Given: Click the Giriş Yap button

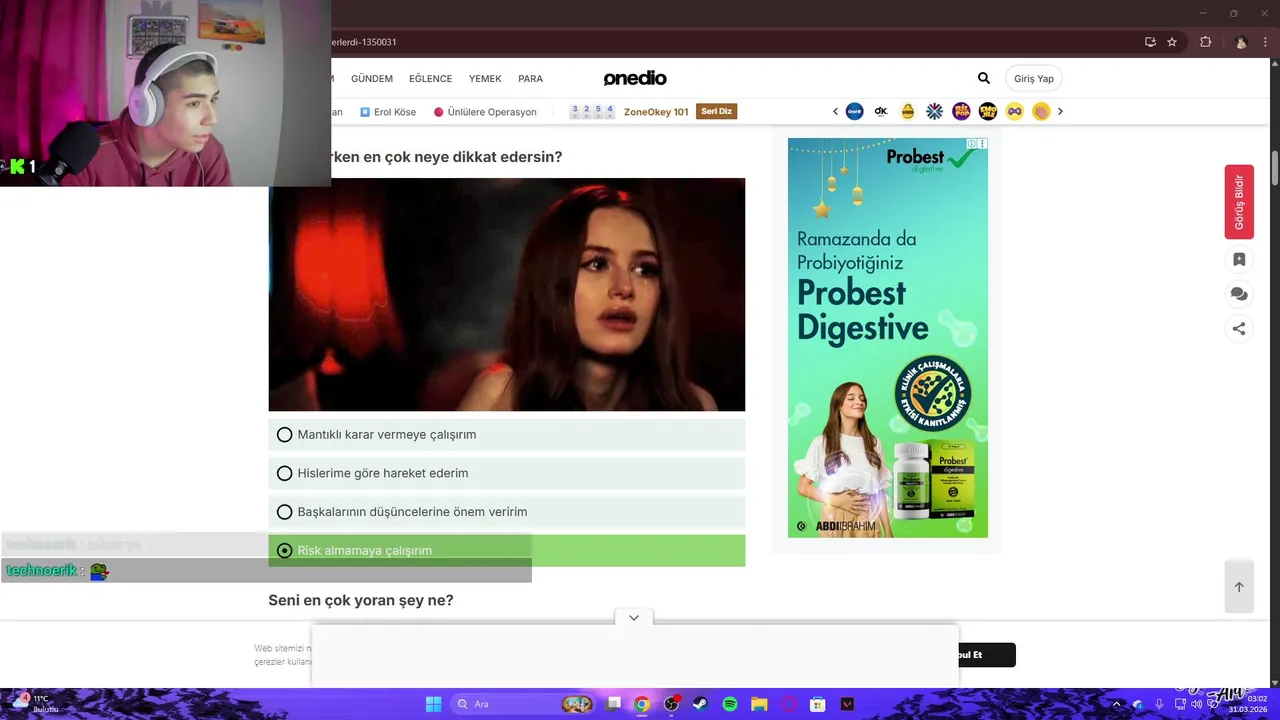Looking at the screenshot, I should pyautogui.click(x=1034, y=78).
